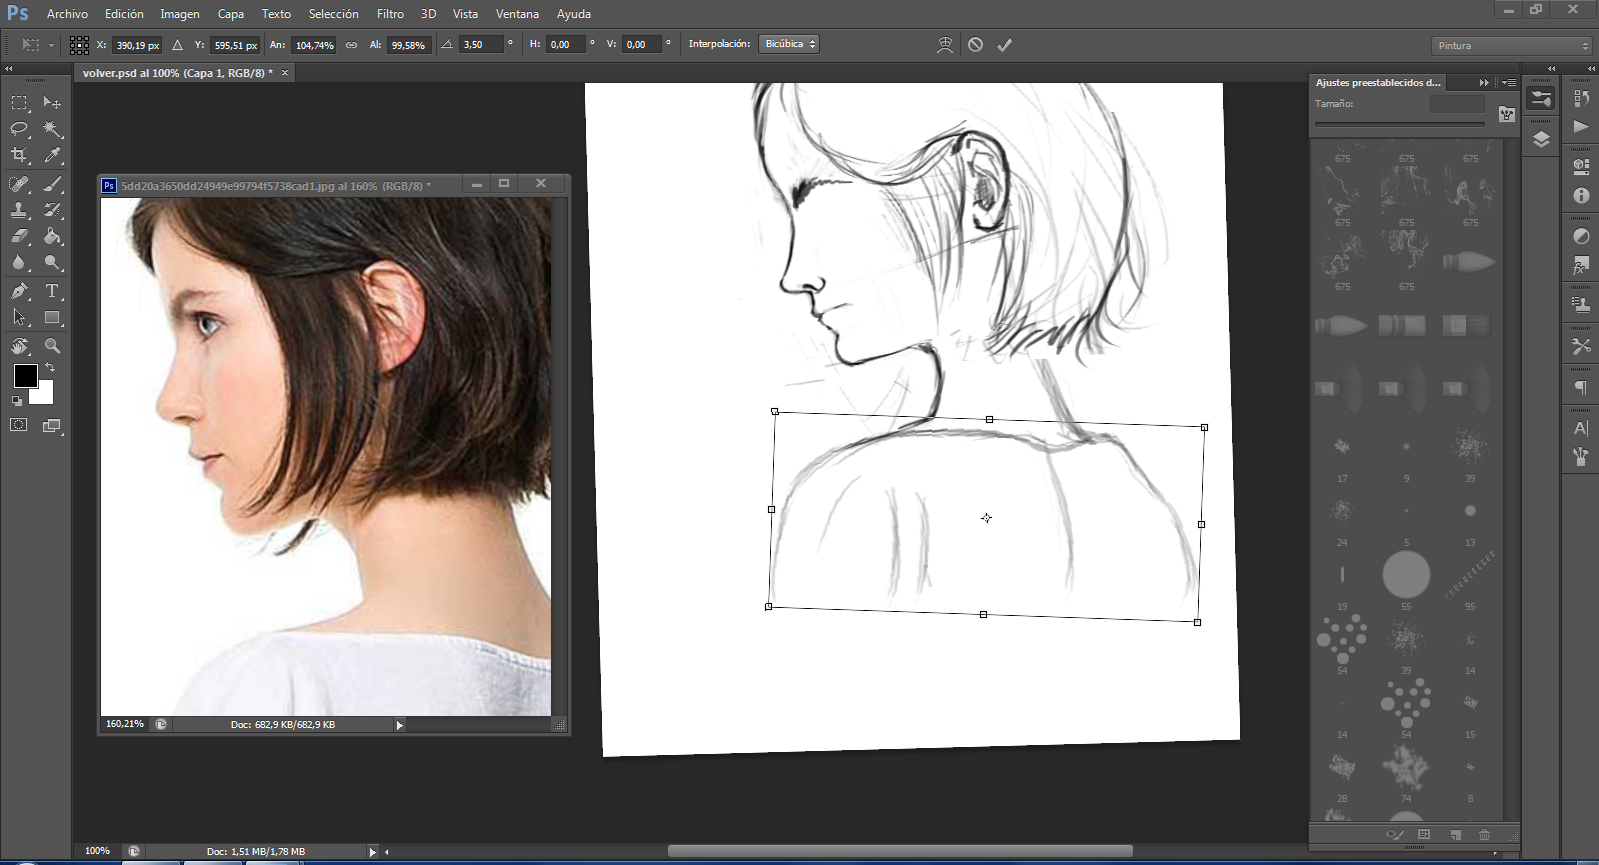Commit the transform with the checkmark

(1005, 45)
